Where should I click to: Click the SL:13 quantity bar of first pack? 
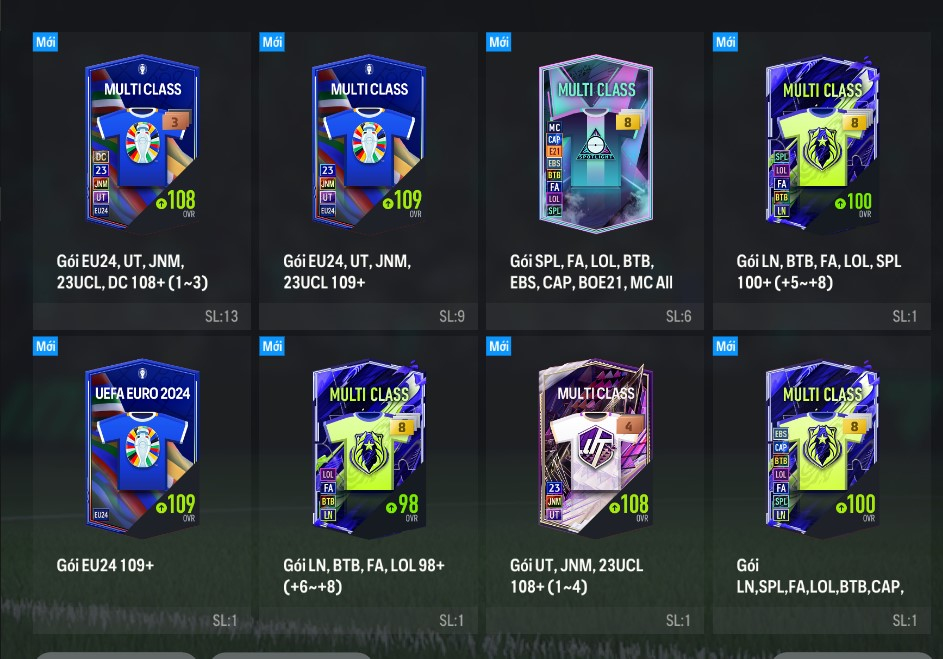[x=142, y=316]
